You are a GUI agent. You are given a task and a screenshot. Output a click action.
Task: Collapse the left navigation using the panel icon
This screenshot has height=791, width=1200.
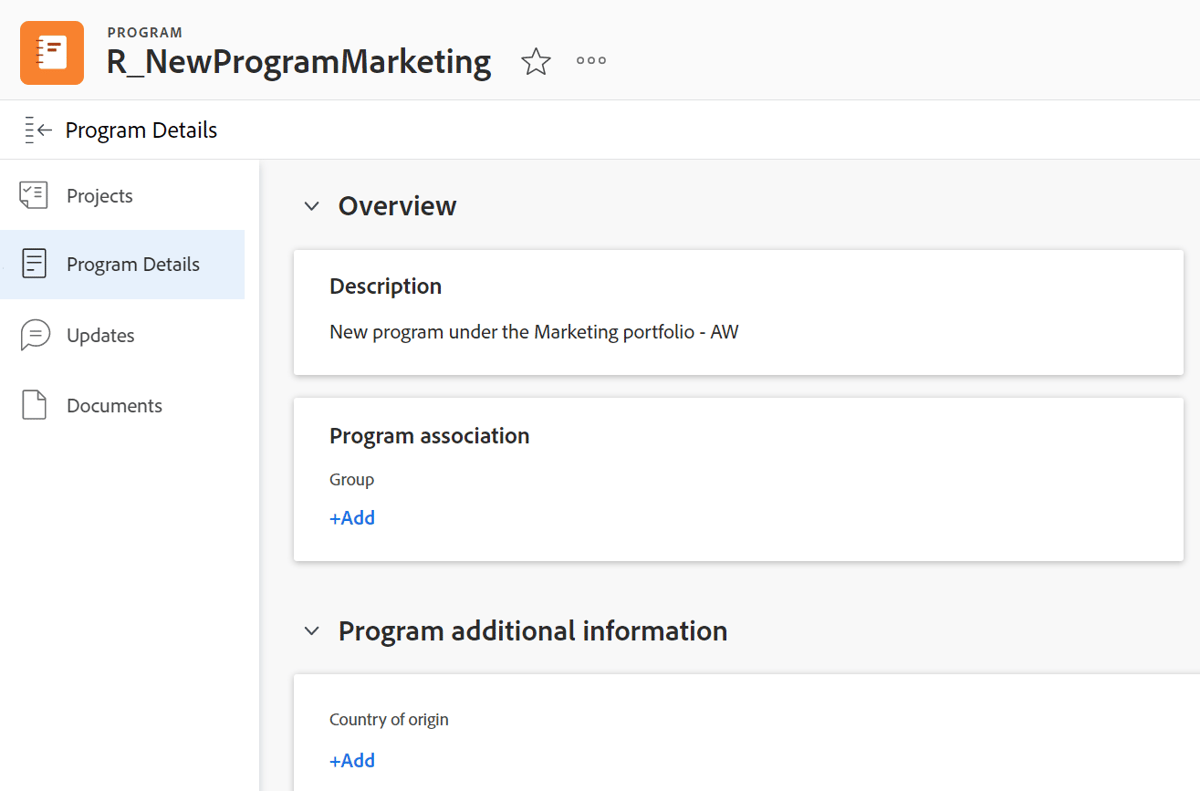click(x=37, y=129)
